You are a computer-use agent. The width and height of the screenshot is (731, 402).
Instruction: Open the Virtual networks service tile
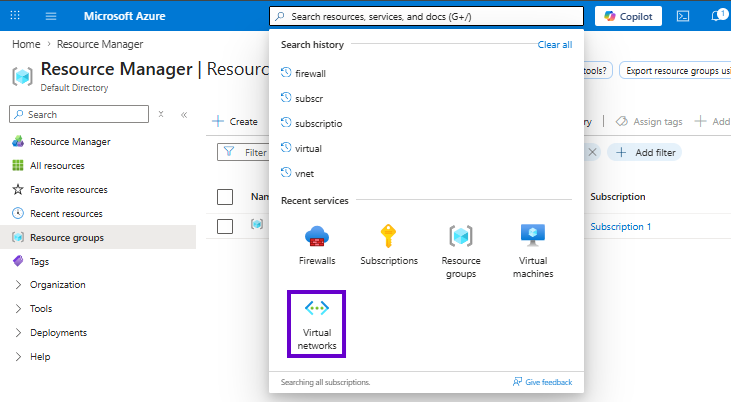coord(317,324)
